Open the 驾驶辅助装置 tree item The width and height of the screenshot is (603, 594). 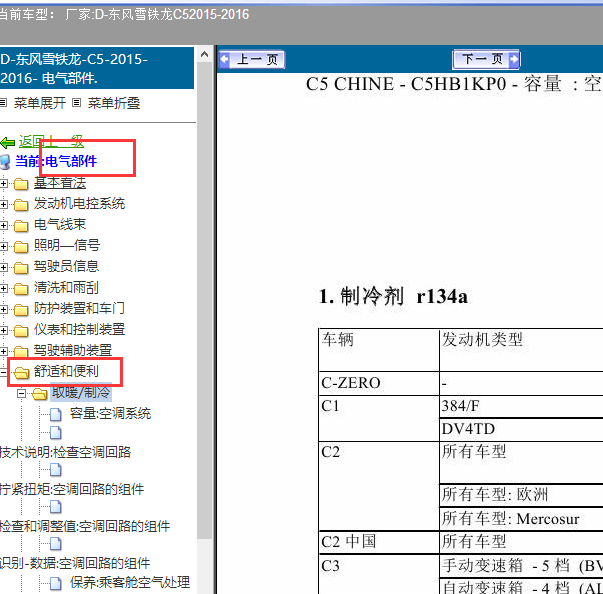tap(73, 350)
